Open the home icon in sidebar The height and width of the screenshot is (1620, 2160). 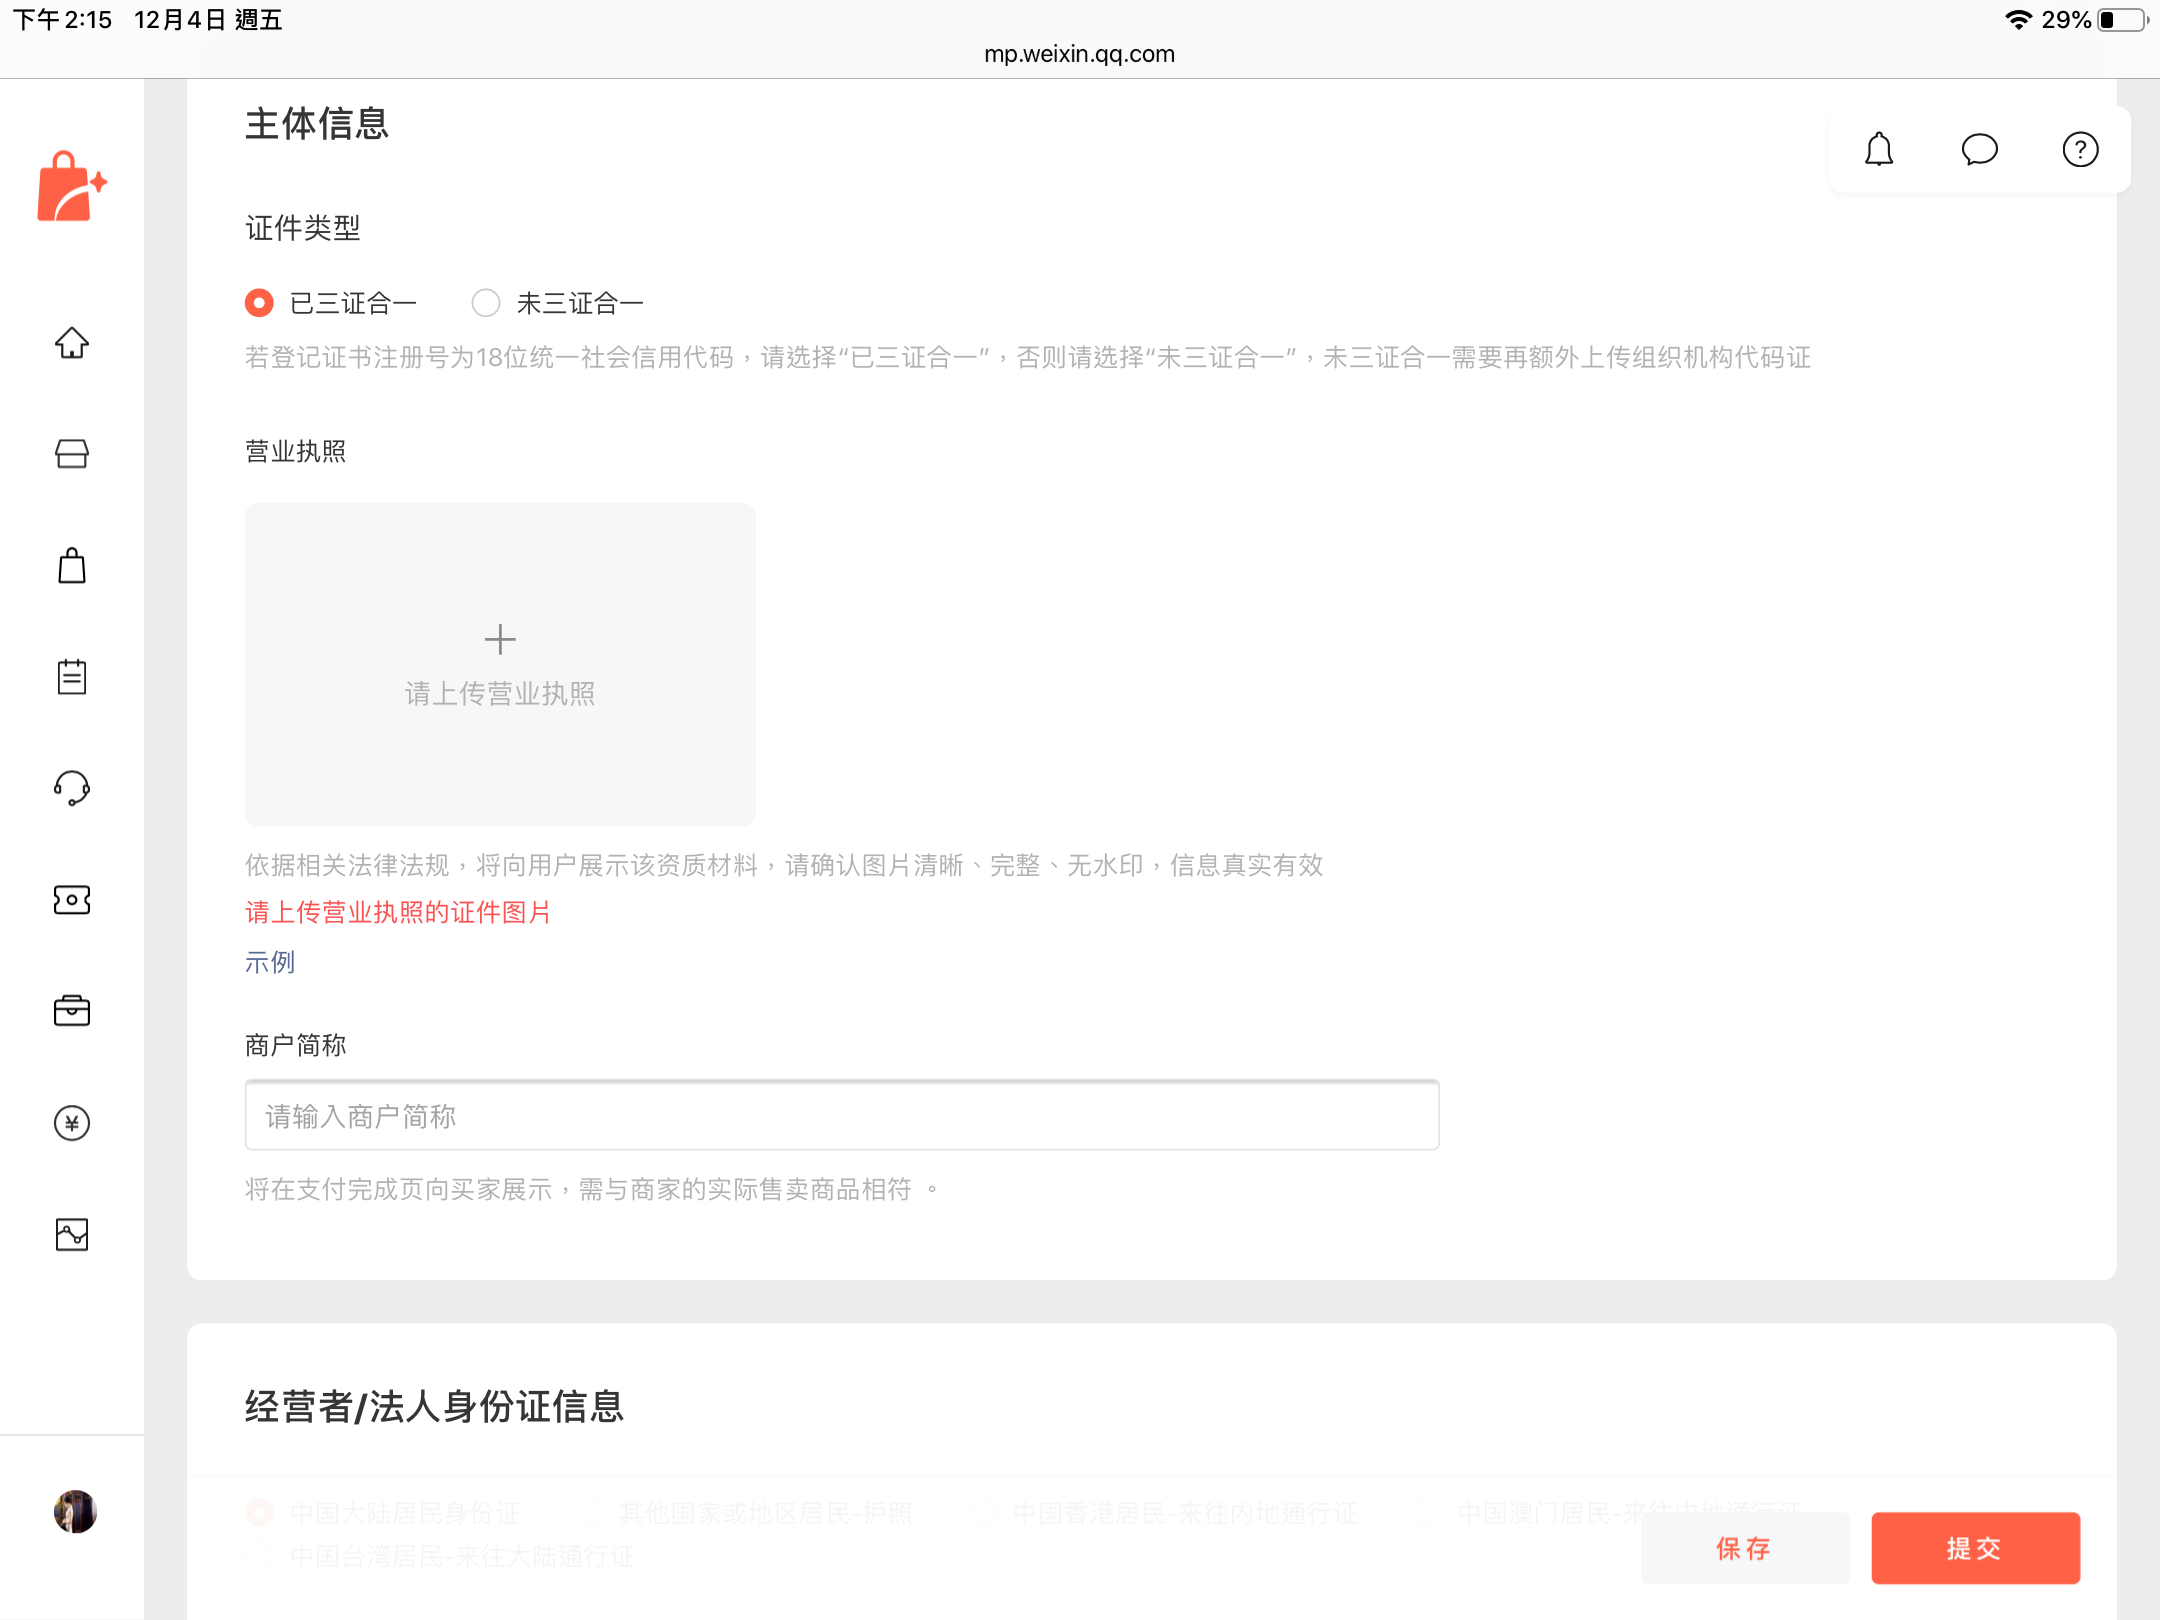[72, 343]
